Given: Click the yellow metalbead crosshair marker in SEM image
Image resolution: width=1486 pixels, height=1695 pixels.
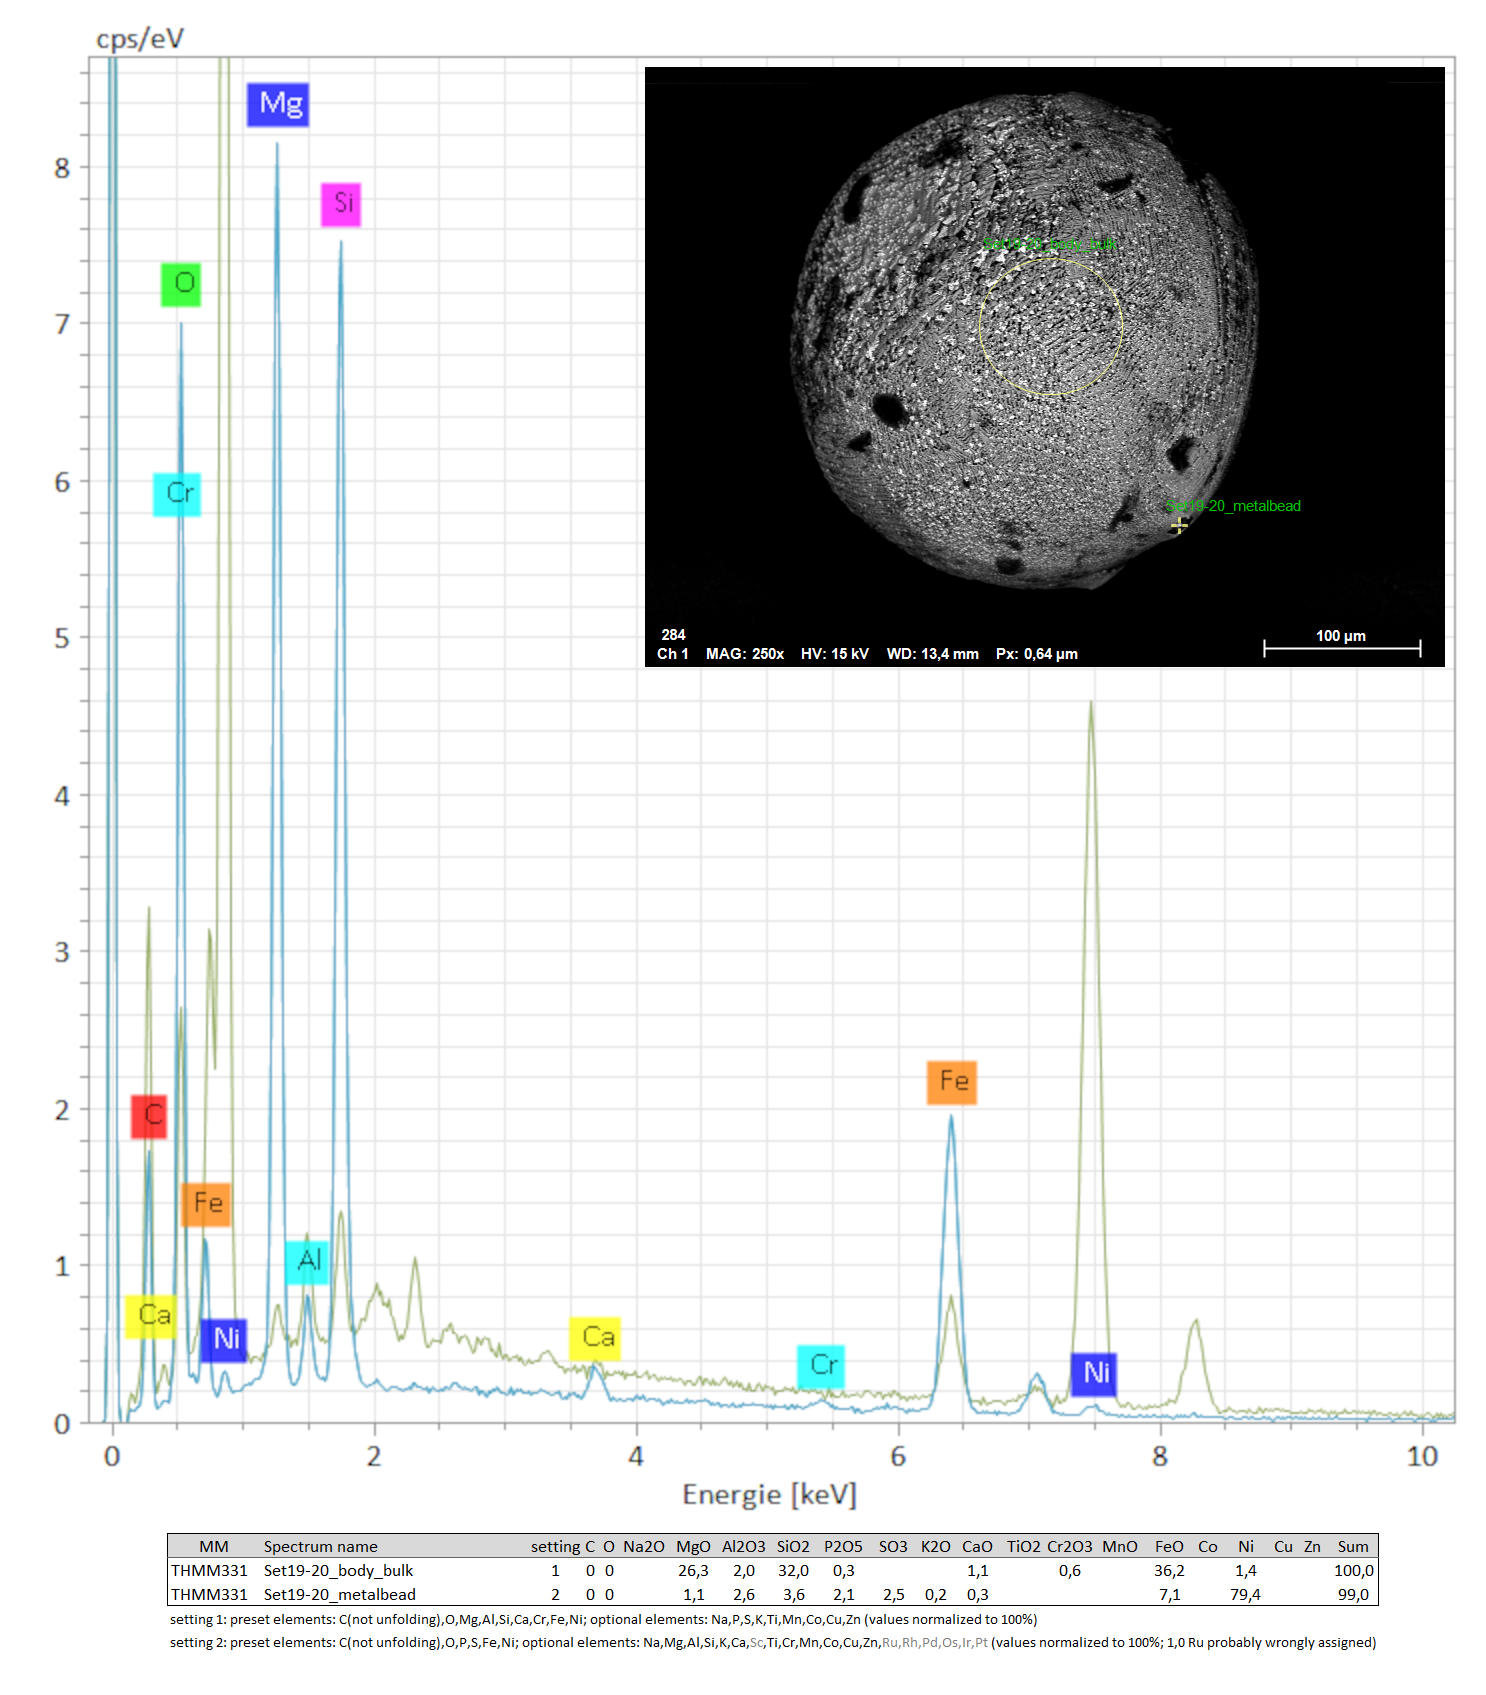Looking at the screenshot, I should coord(1179,525).
